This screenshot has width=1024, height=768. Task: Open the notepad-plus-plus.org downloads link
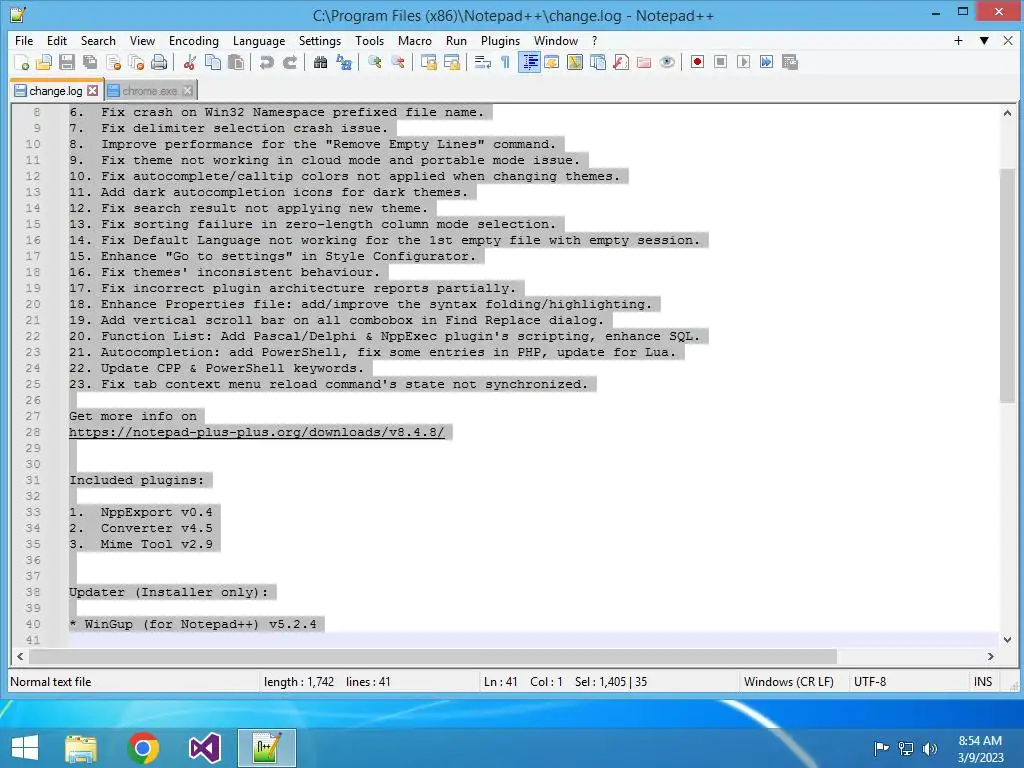point(257,432)
